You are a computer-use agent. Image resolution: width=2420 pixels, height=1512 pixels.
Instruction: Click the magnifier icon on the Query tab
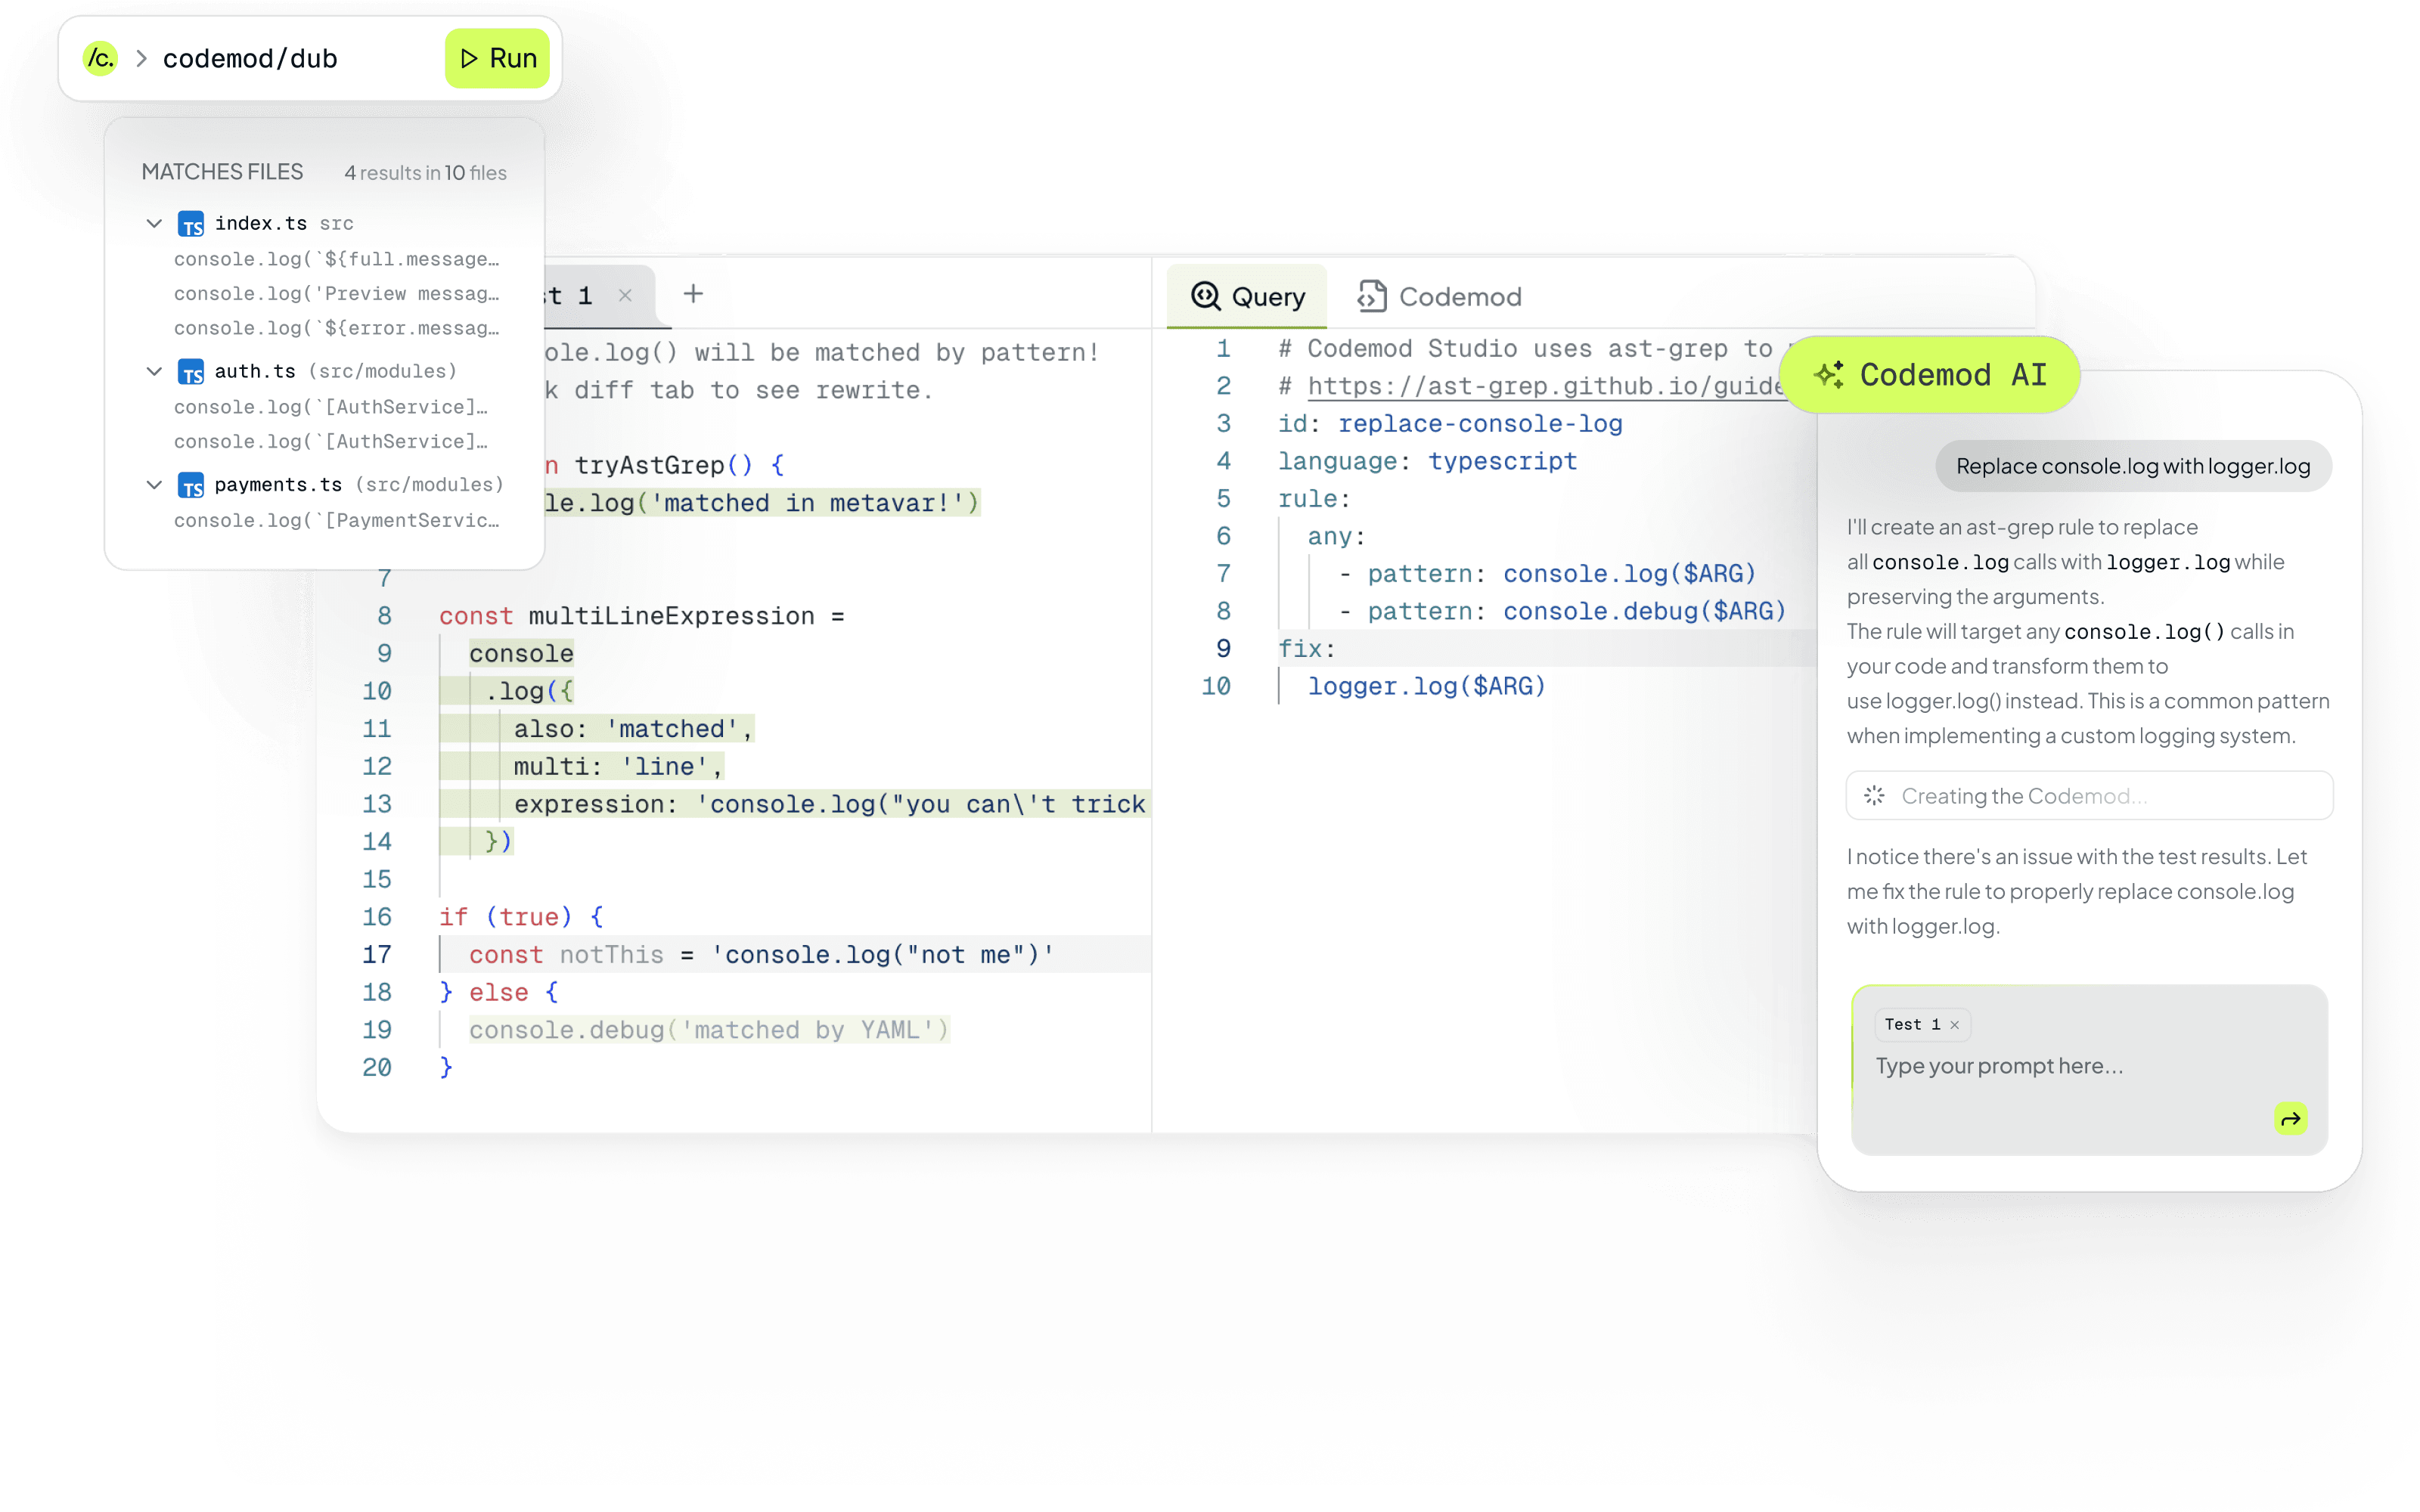(x=1206, y=296)
